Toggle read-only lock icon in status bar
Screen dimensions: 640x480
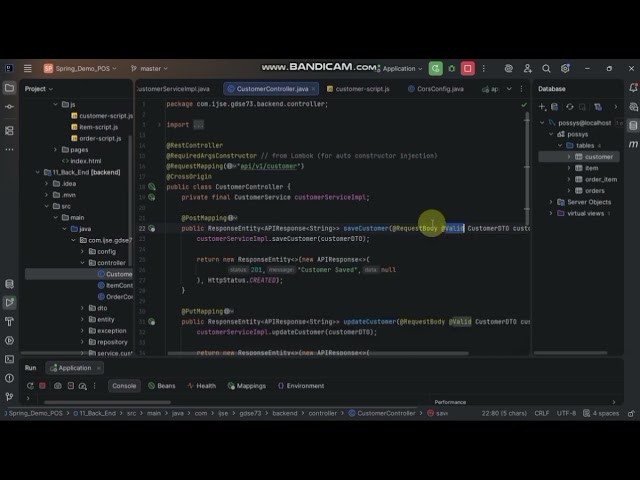tap(631, 413)
